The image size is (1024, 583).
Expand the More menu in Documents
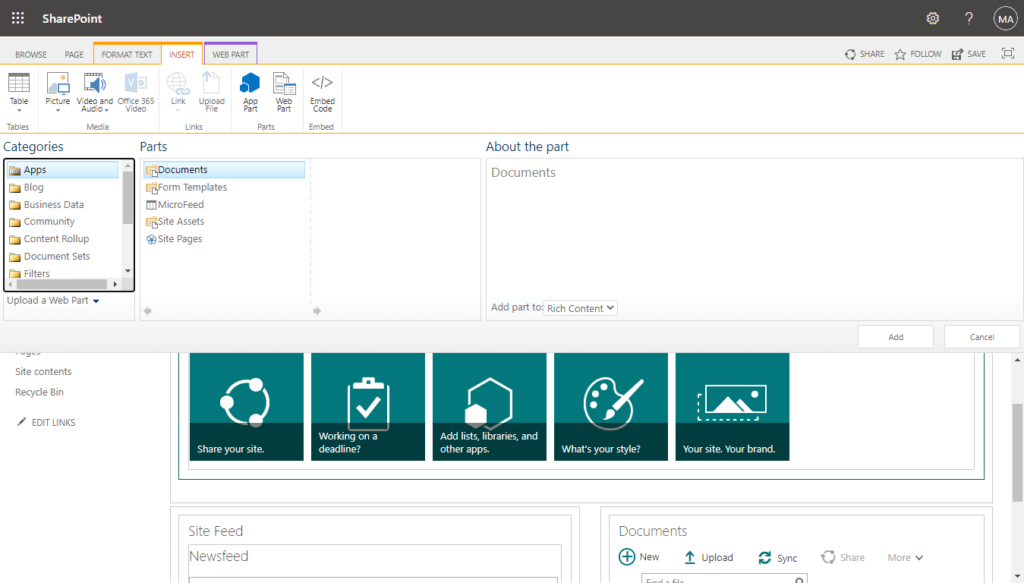click(x=905, y=558)
